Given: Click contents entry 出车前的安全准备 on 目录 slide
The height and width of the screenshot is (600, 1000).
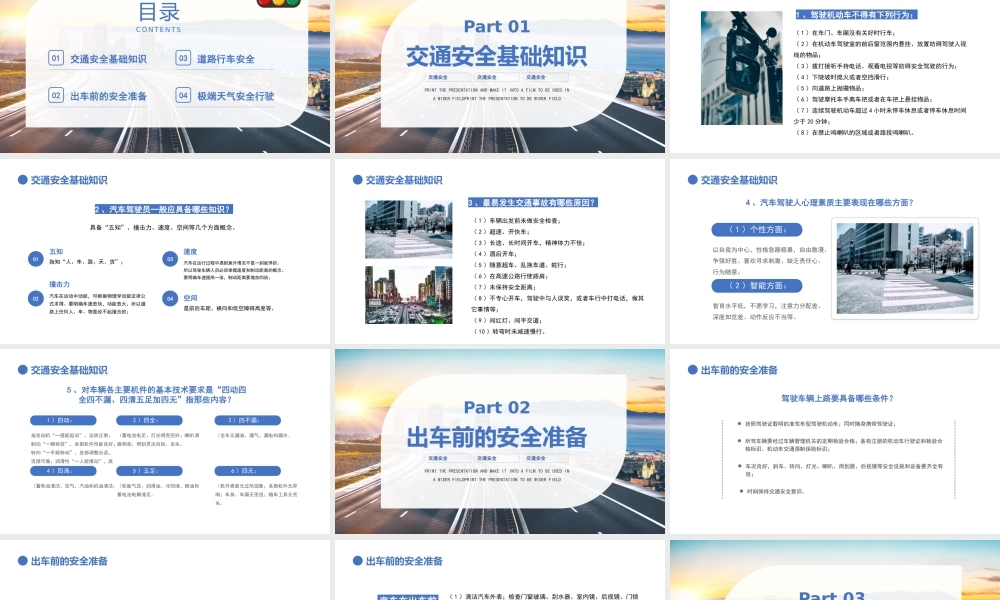Looking at the screenshot, I should tap(108, 96).
